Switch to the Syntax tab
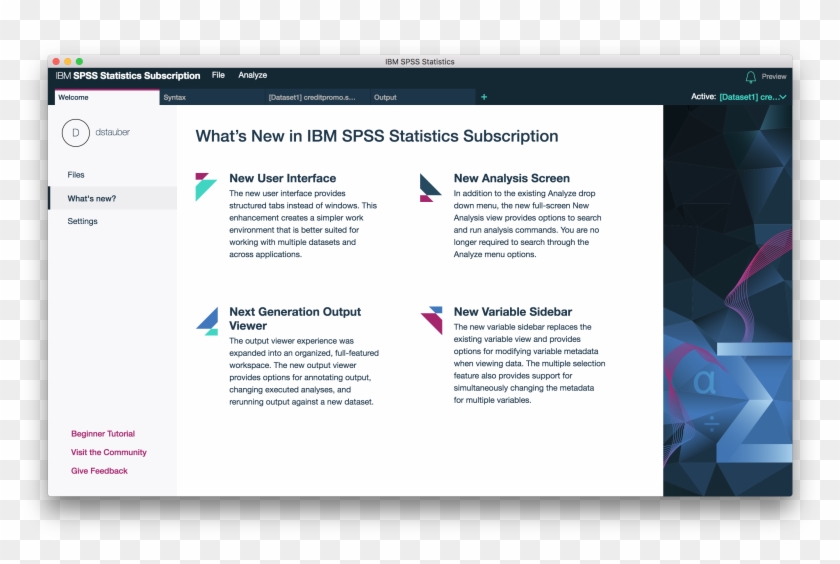Image resolution: width=840 pixels, height=564 pixels. [x=212, y=97]
